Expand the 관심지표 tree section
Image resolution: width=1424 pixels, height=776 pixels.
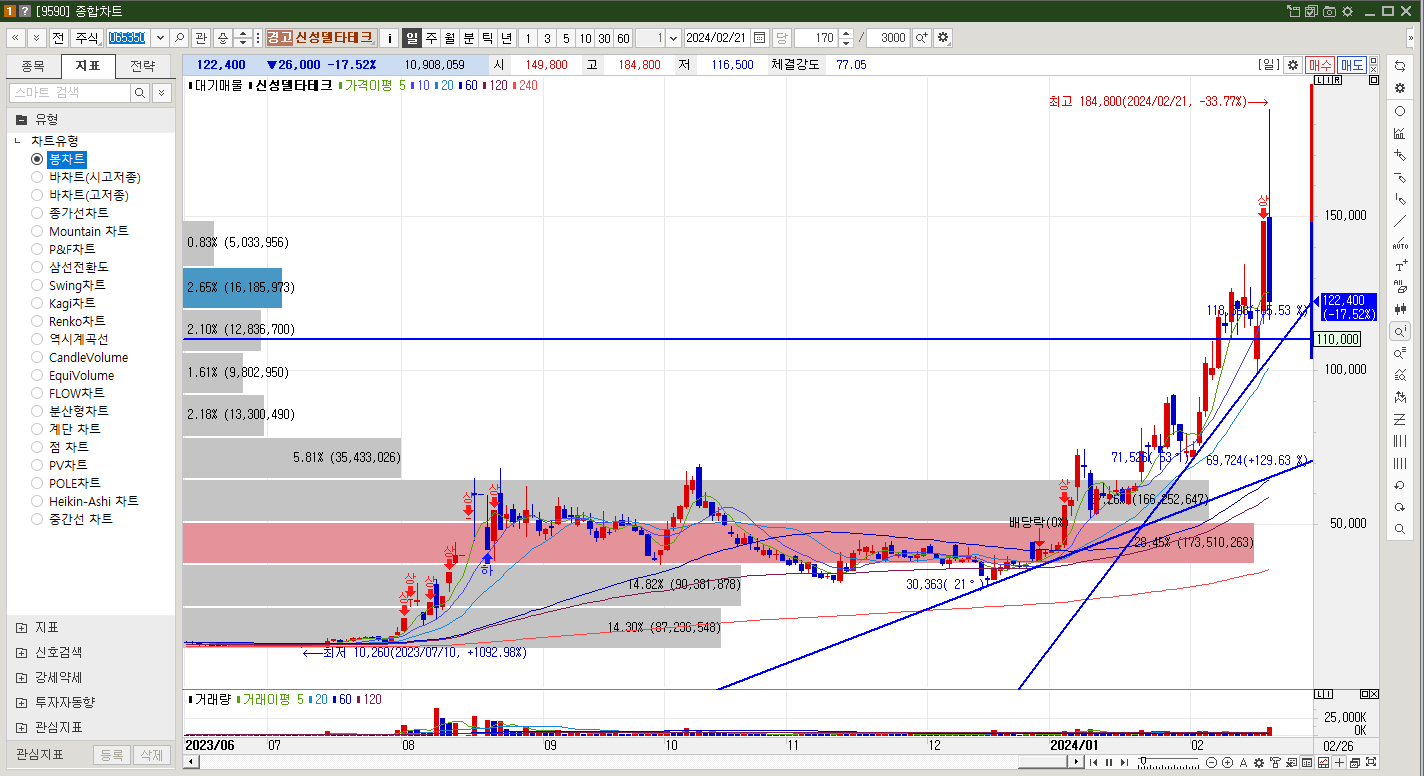coord(22,728)
